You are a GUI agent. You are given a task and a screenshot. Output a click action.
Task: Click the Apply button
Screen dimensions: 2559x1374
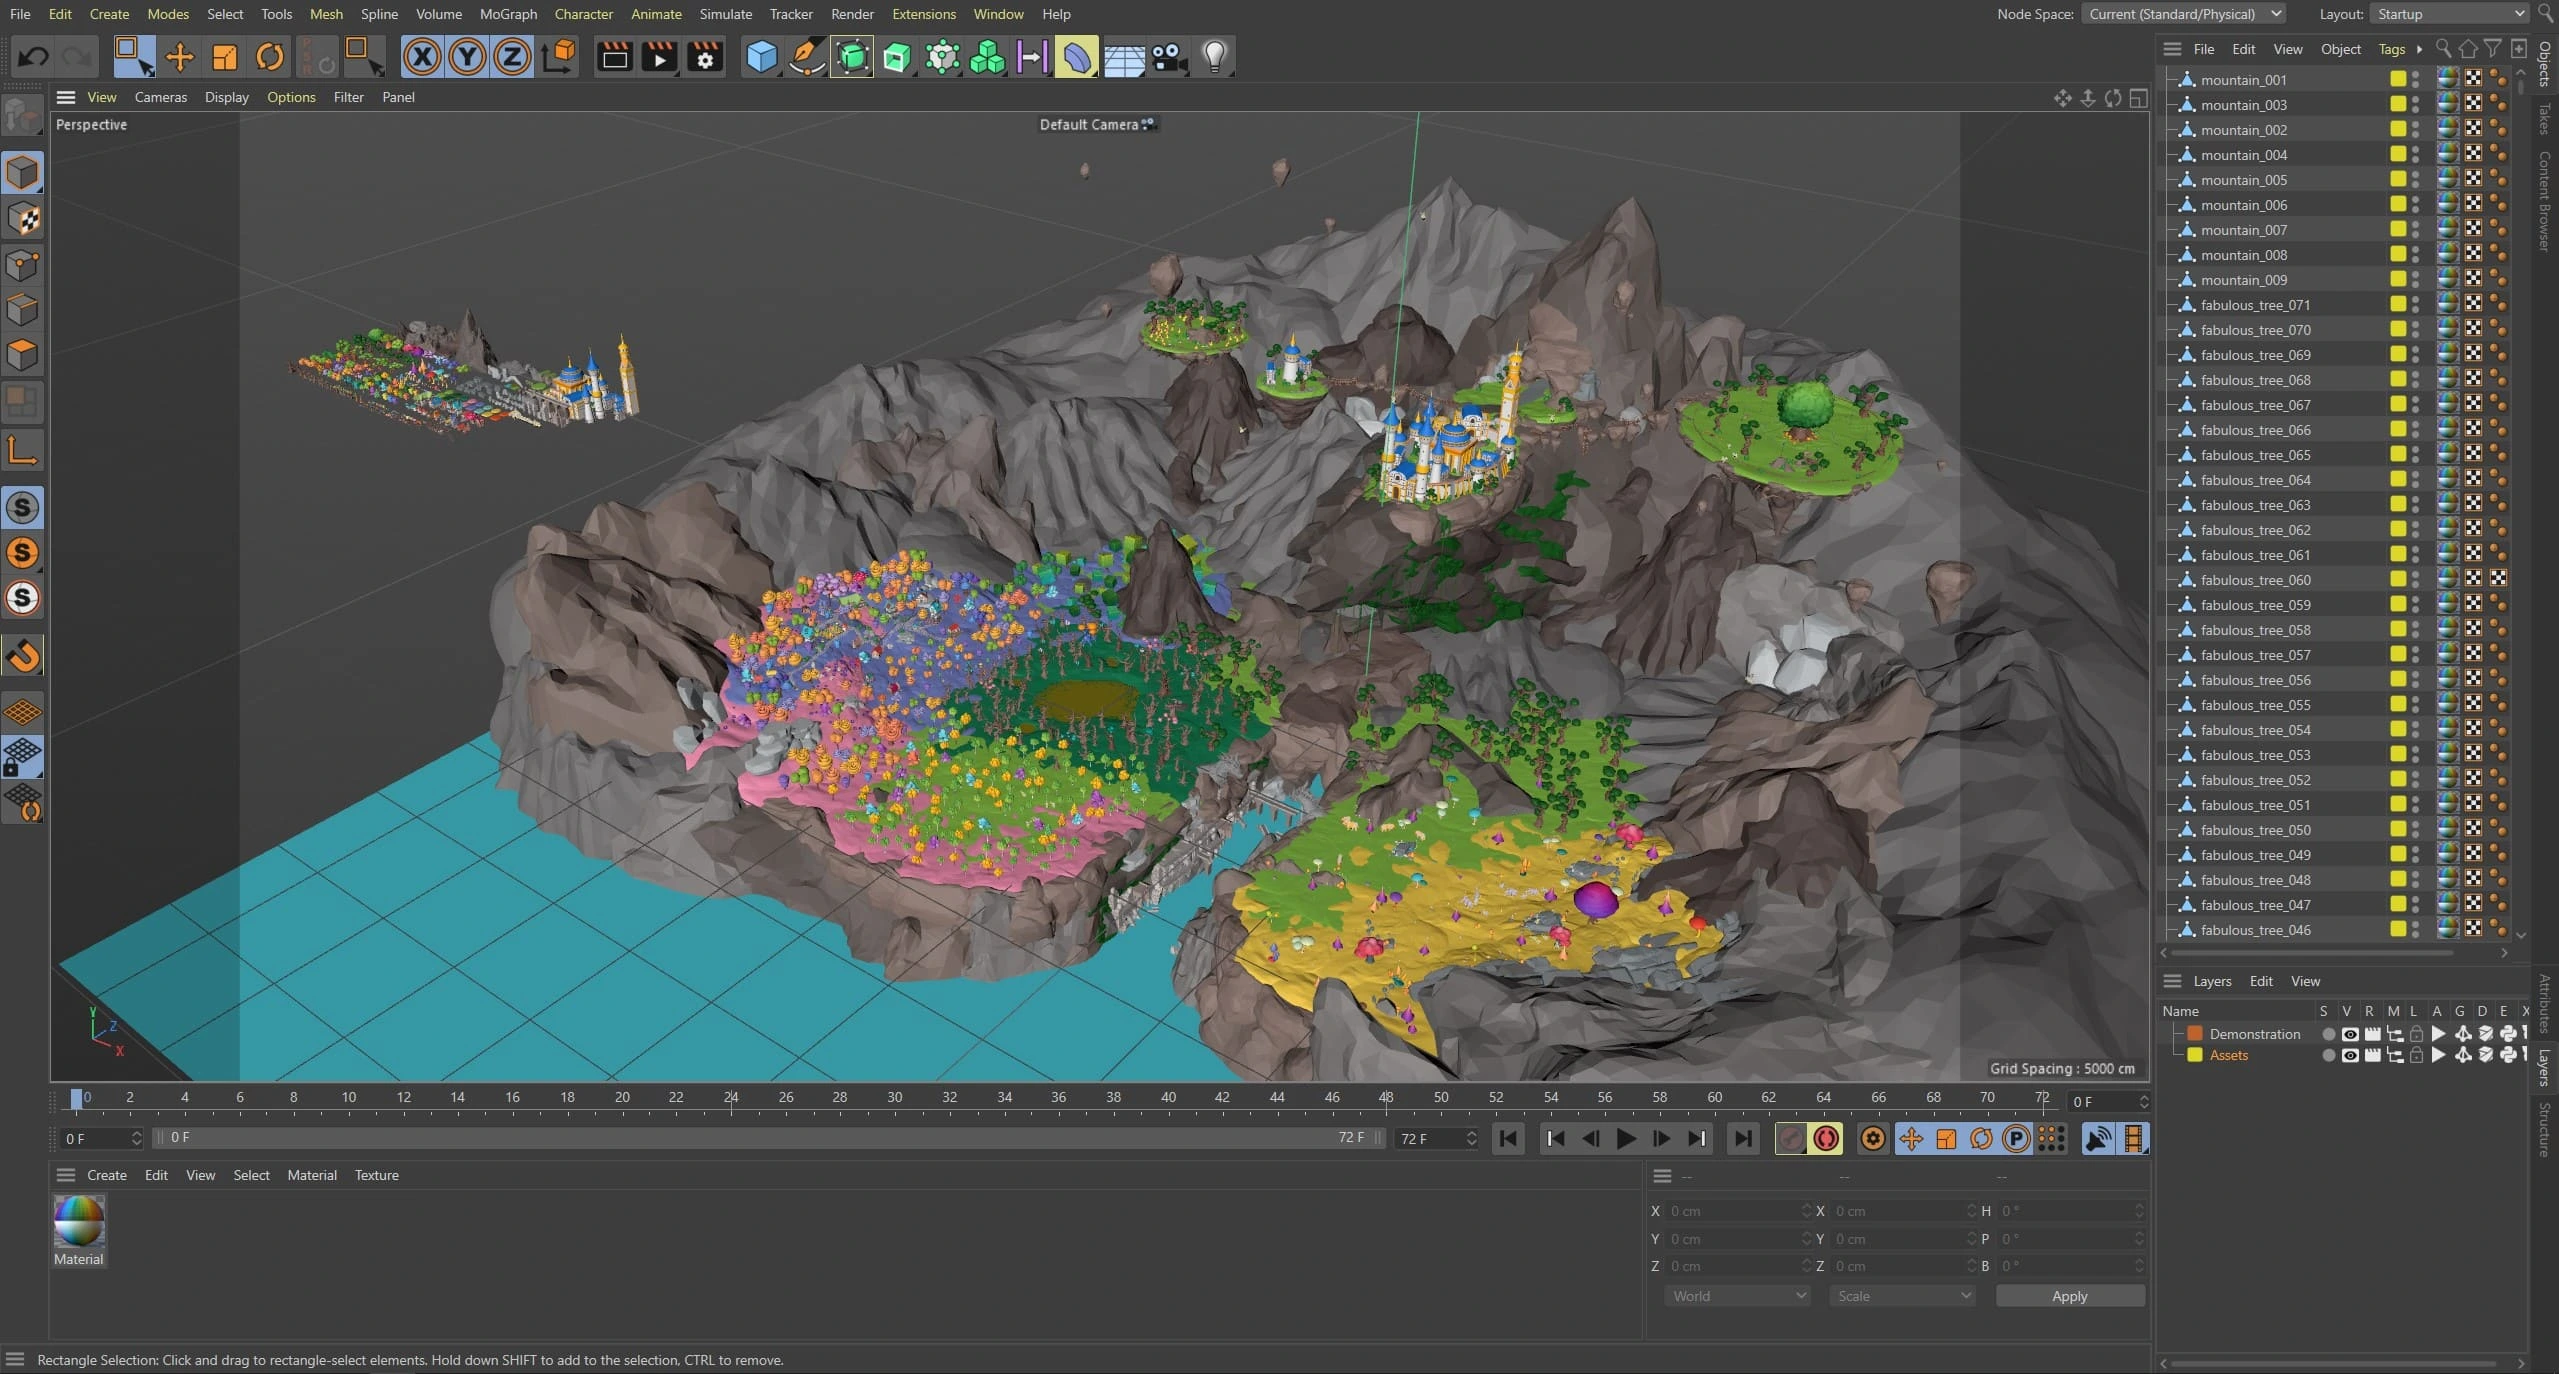click(2069, 1296)
